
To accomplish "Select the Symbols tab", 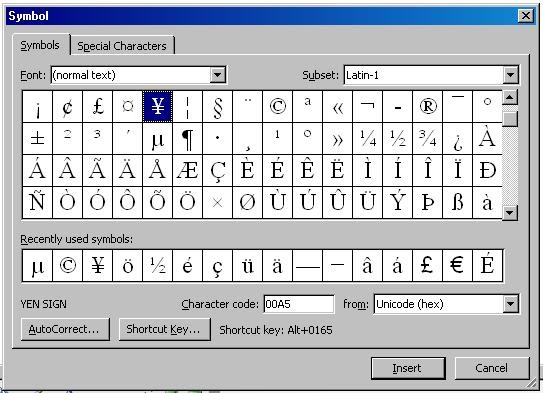I will (x=40, y=45).
